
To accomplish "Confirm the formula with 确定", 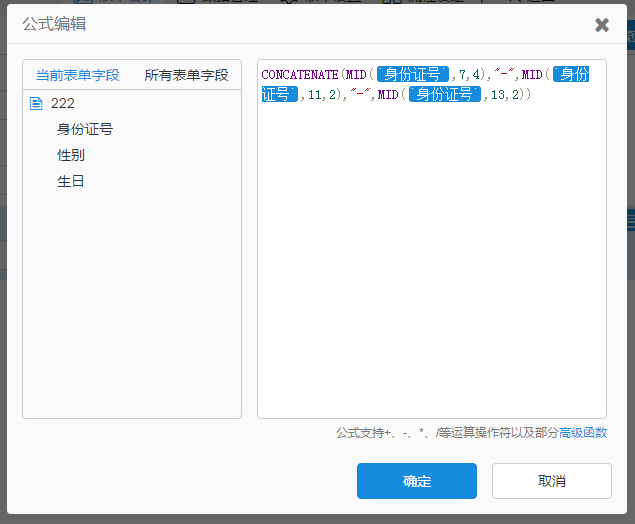I will [x=416, y=481].
